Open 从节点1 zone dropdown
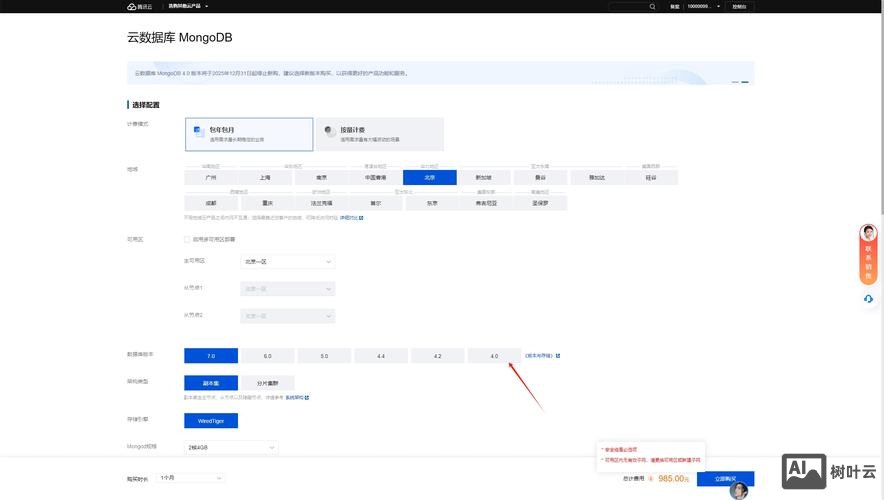884x500 pixels. [288, 289]
